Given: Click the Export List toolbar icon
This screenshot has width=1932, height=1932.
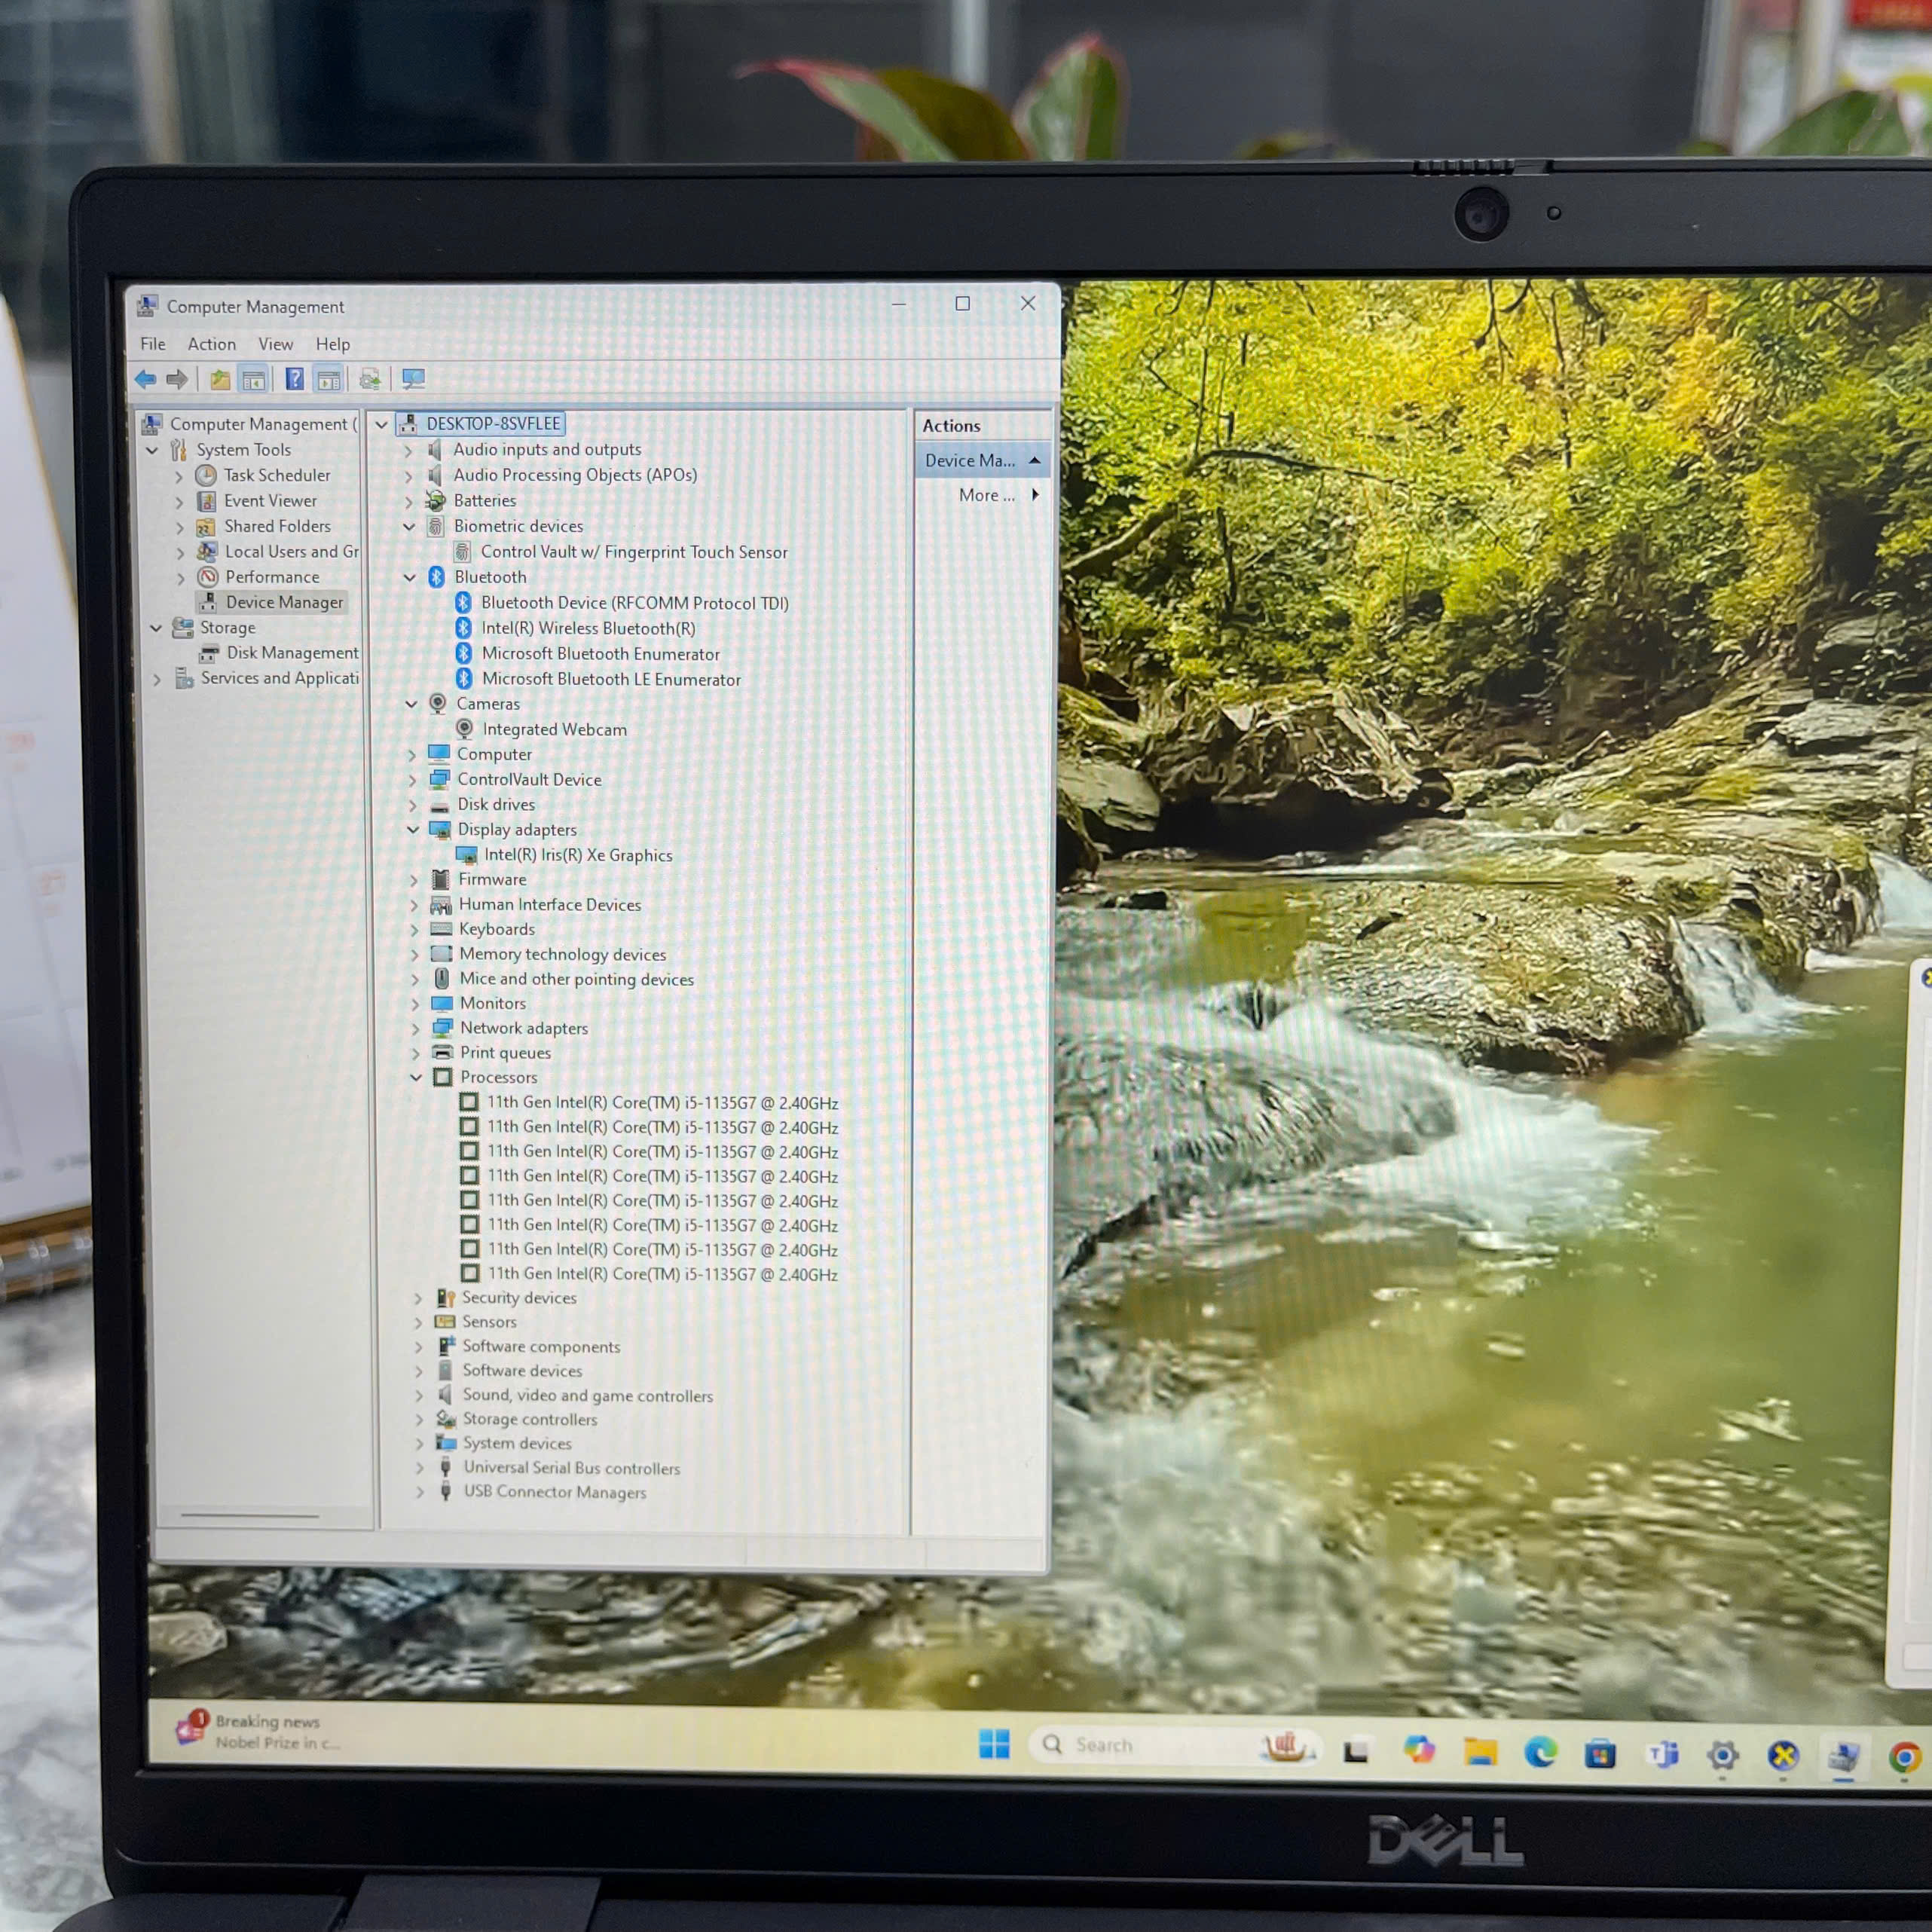Looking at the screenshot, I should pos(369,380).
